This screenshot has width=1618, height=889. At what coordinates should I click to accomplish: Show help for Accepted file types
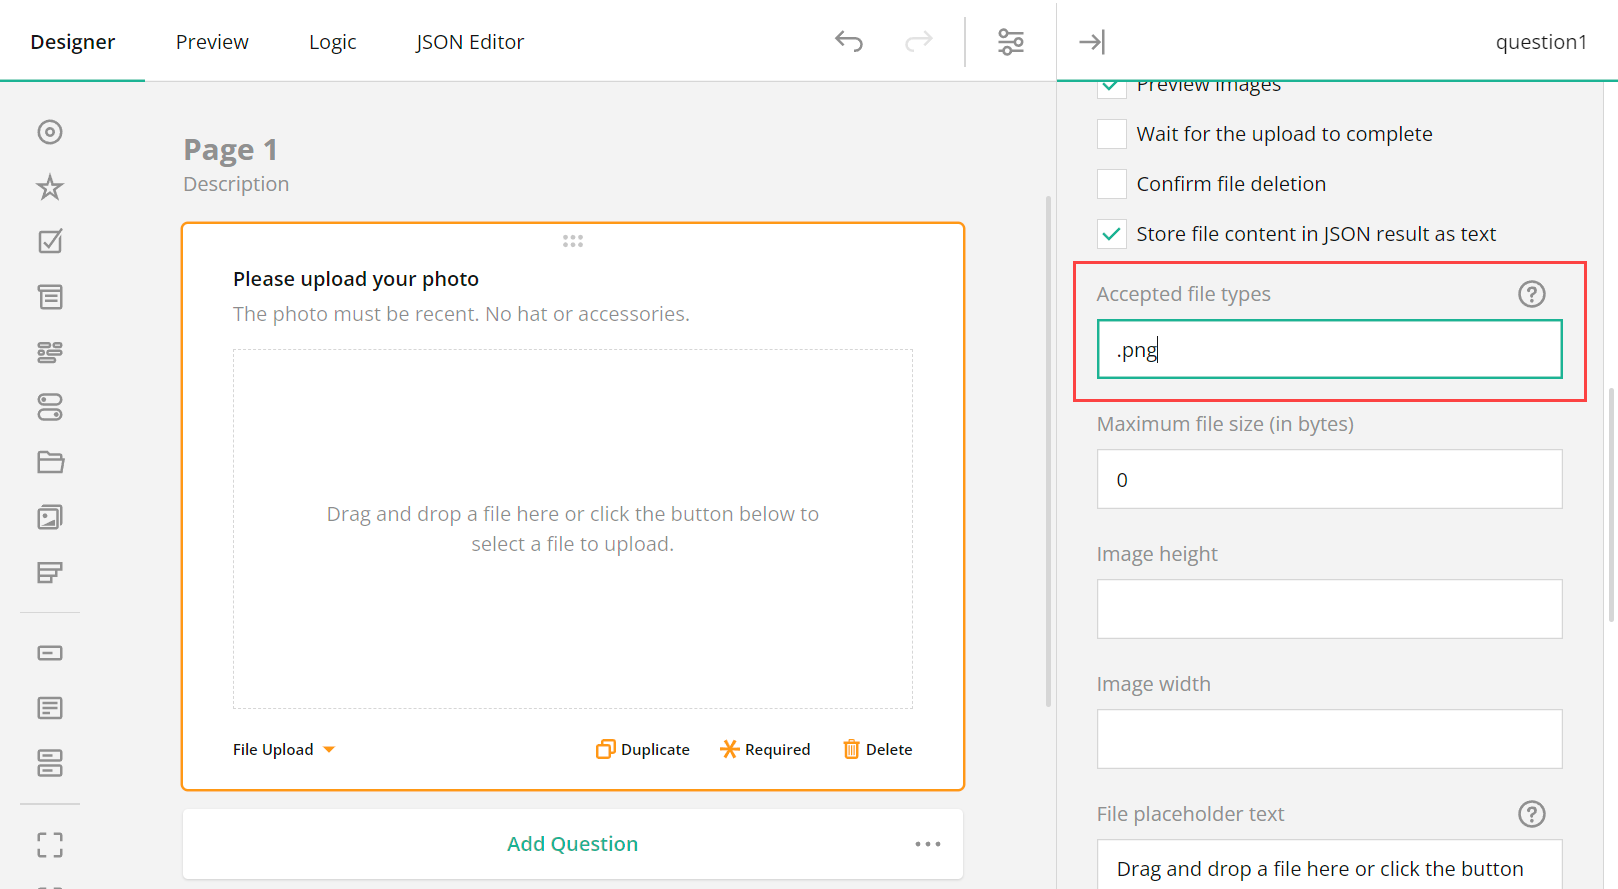click(x=1532, y=294)
